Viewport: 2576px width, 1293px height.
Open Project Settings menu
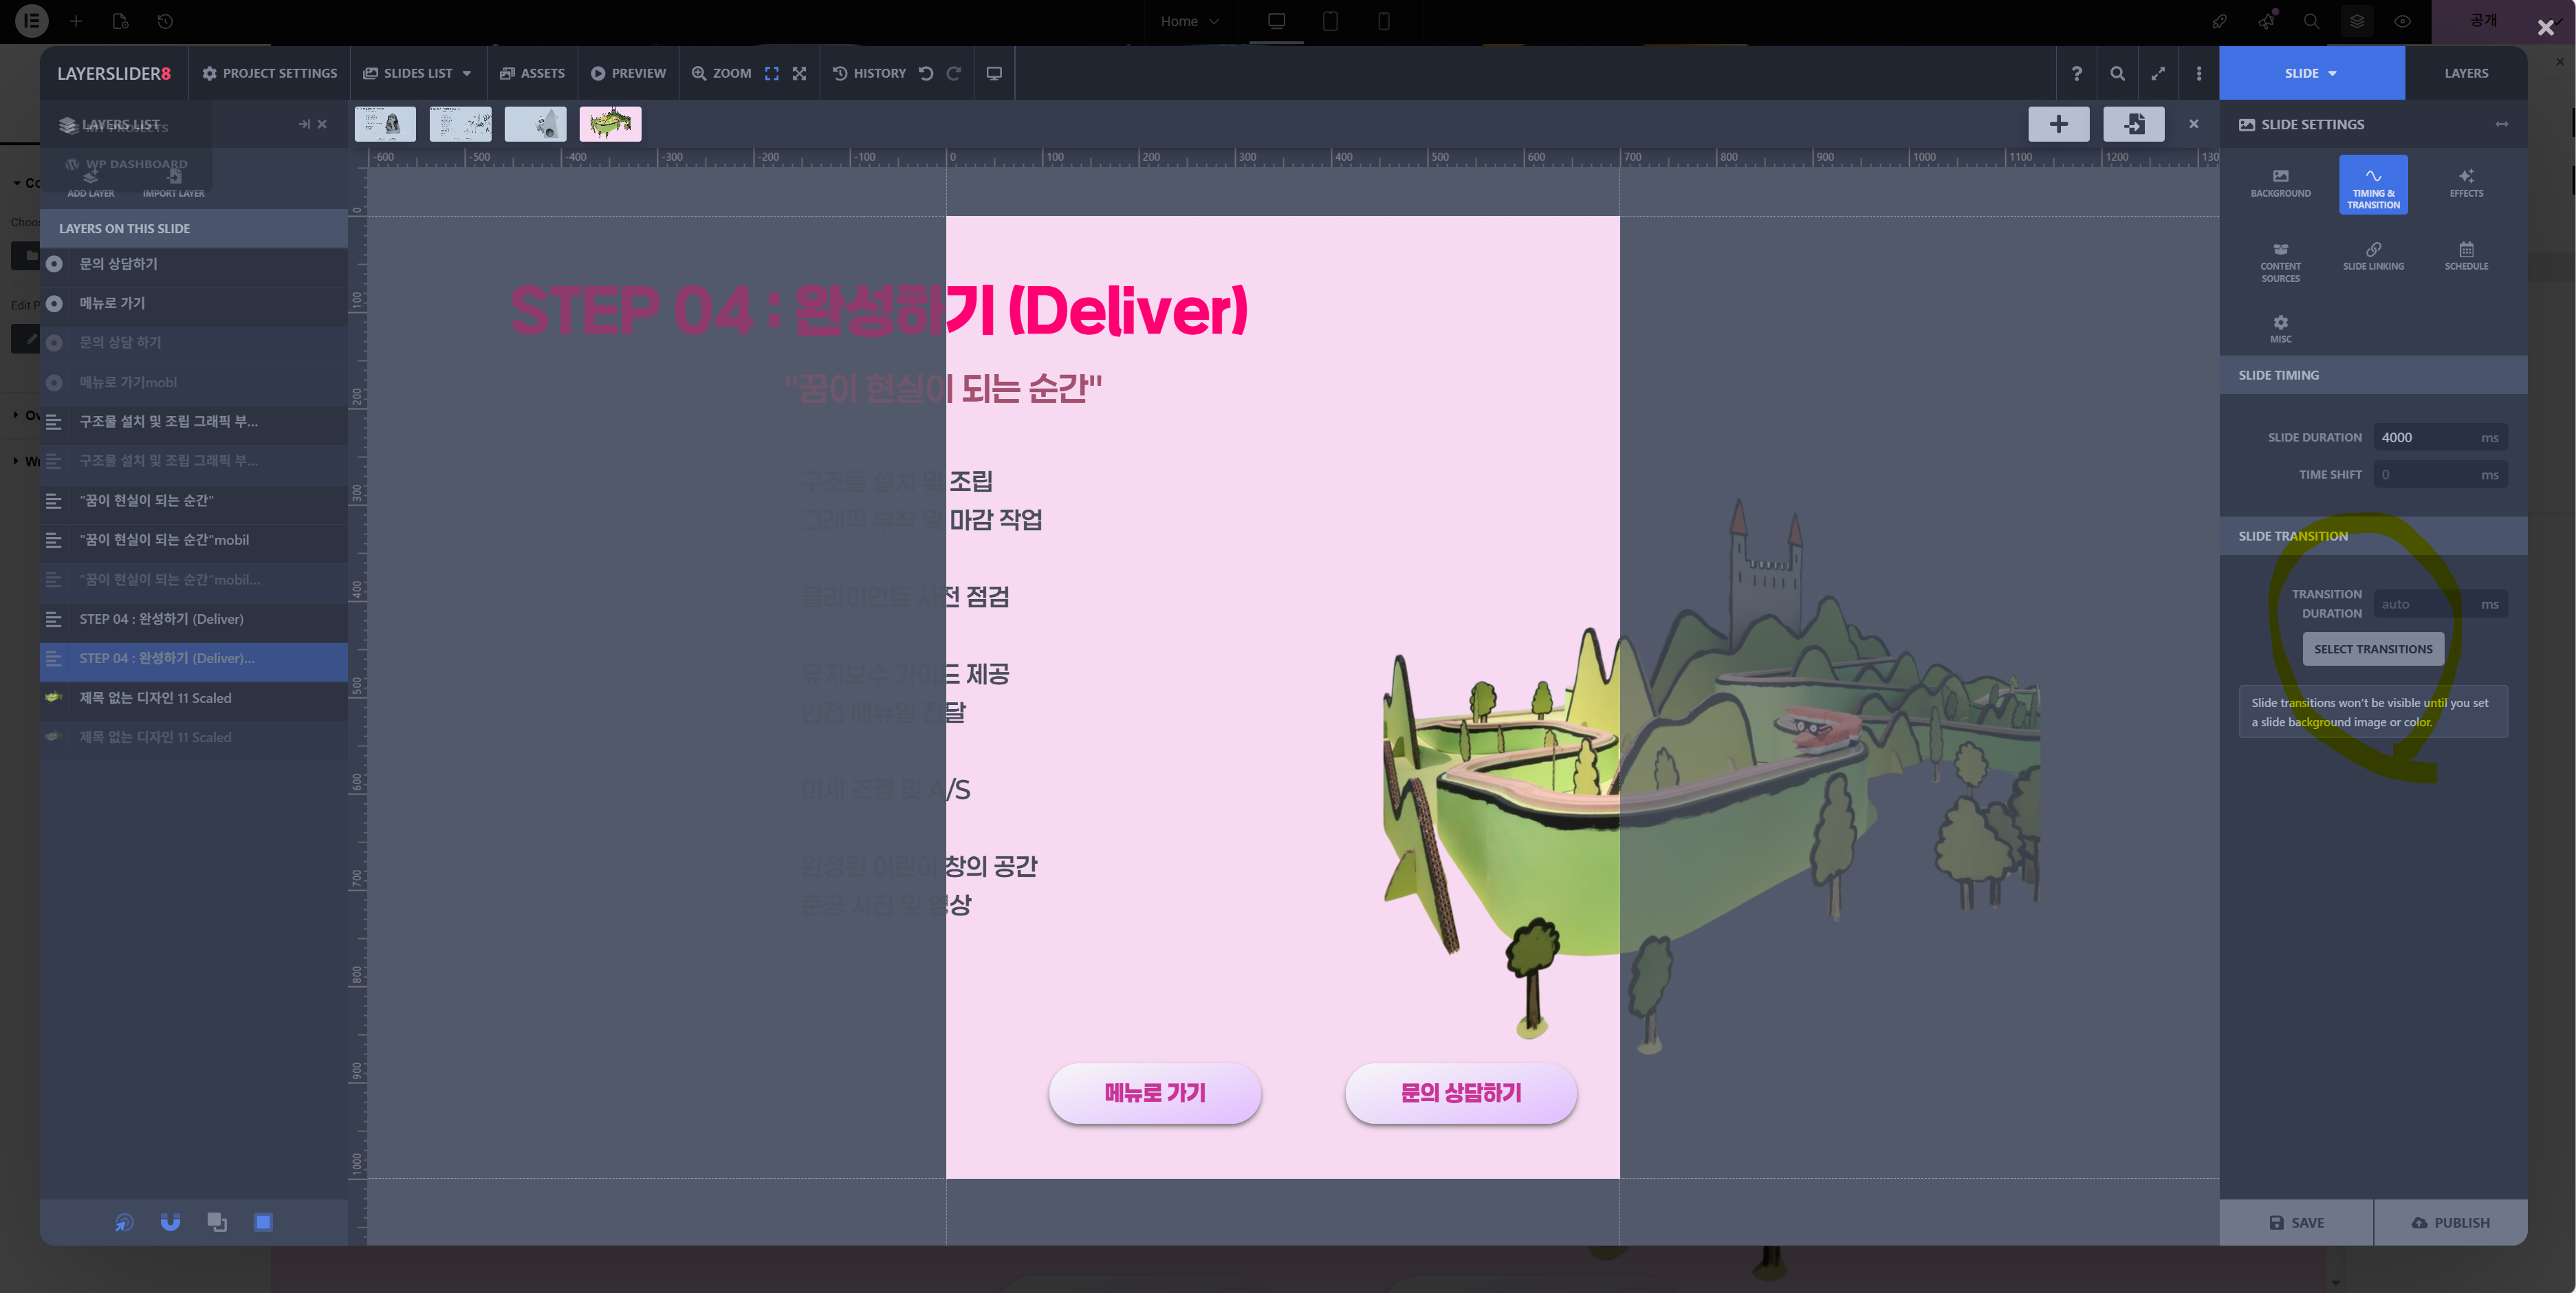269,73
